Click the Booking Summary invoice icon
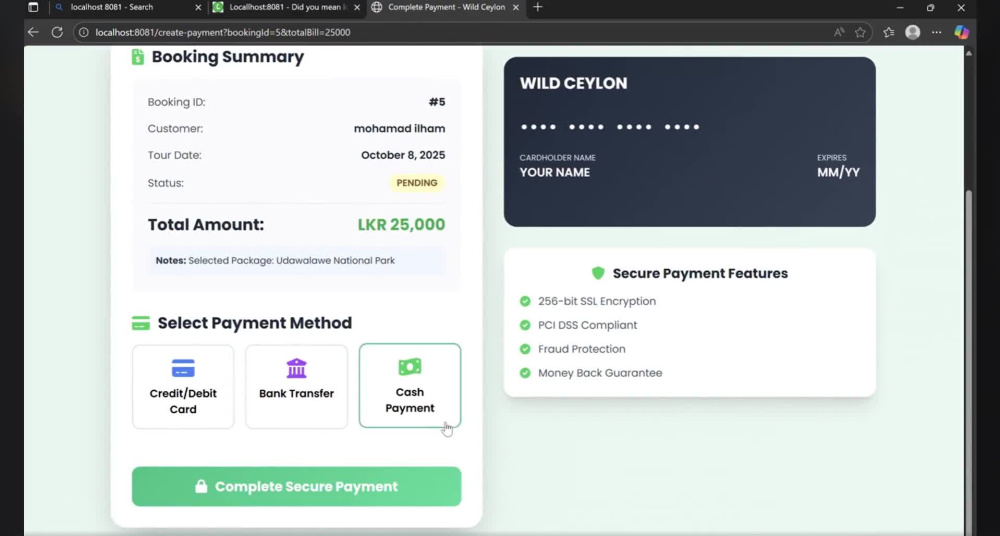The width and height of the screenshot is (1000, 536). click(138, 57)
